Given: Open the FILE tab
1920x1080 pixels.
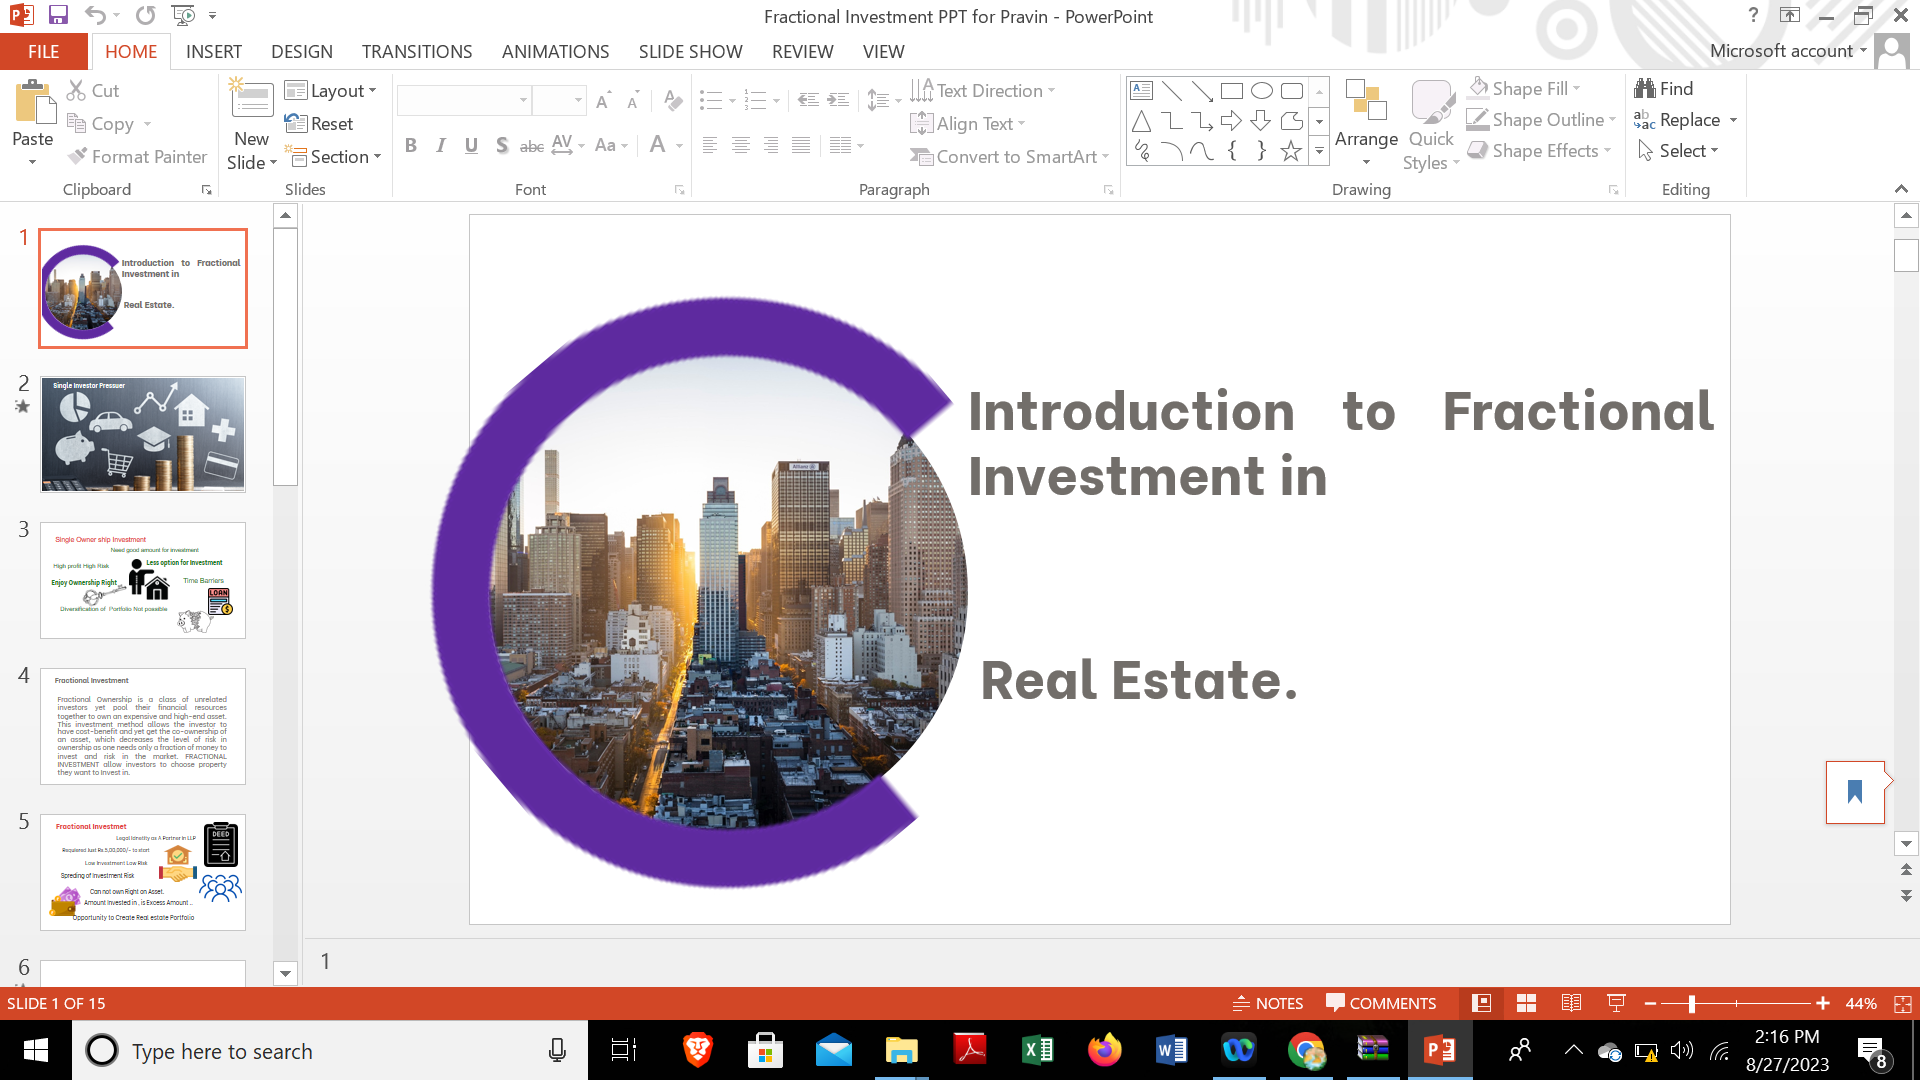Looking at the screenshot, I should [43, 51].
